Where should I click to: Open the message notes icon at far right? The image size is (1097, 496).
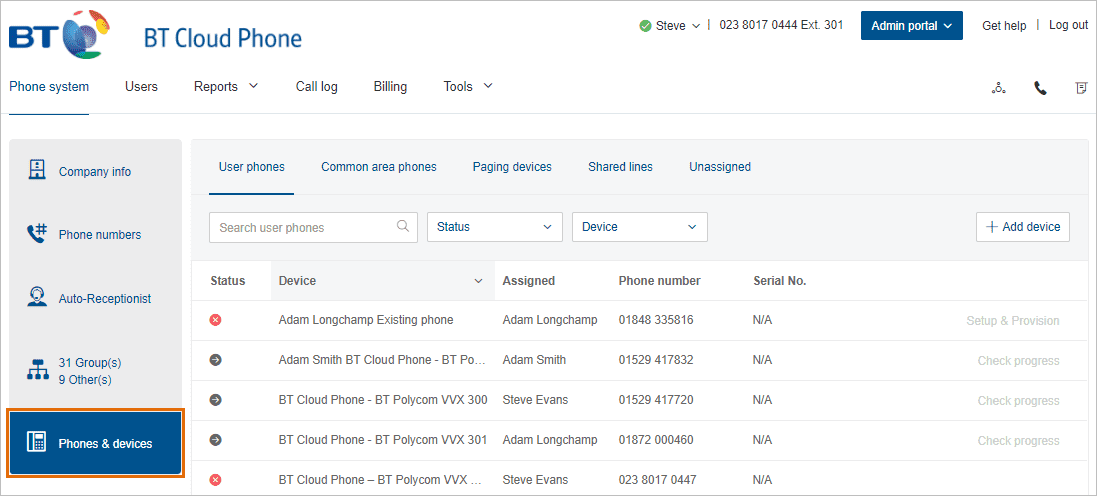(x=1081, y=88)
